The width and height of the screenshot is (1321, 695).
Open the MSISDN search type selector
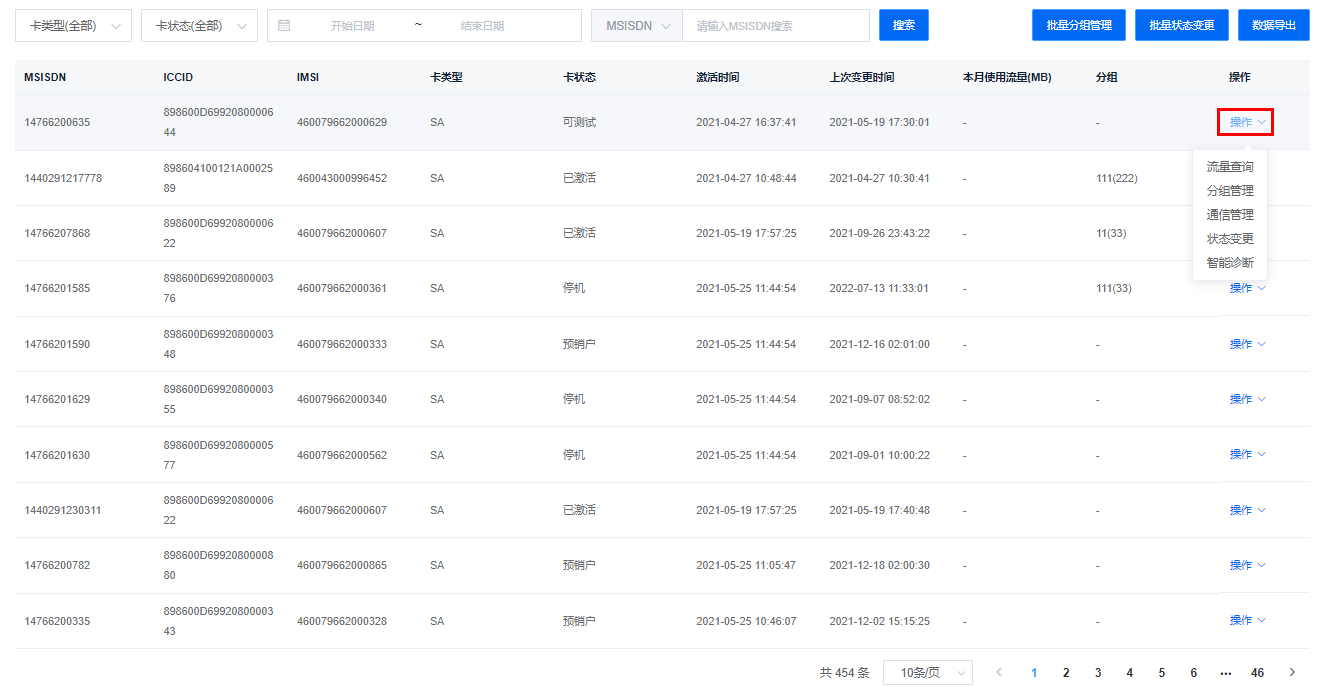click(x=637, y=26)
